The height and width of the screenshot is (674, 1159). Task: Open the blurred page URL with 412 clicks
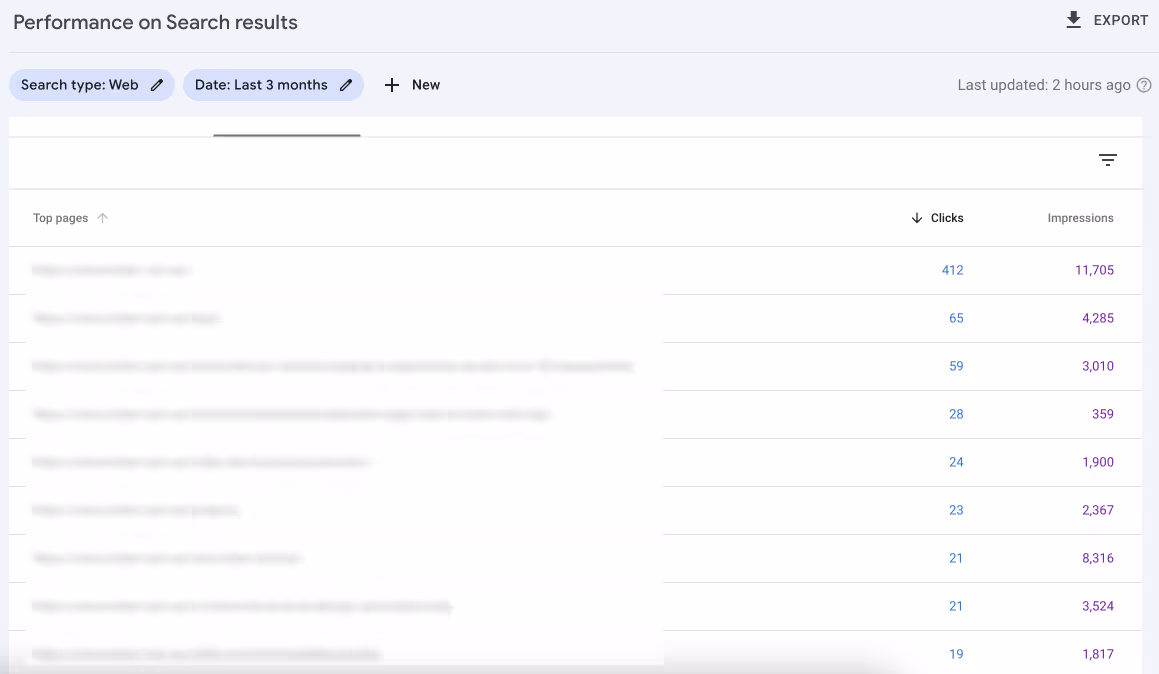pyautogui.click(x=111, y=270)
